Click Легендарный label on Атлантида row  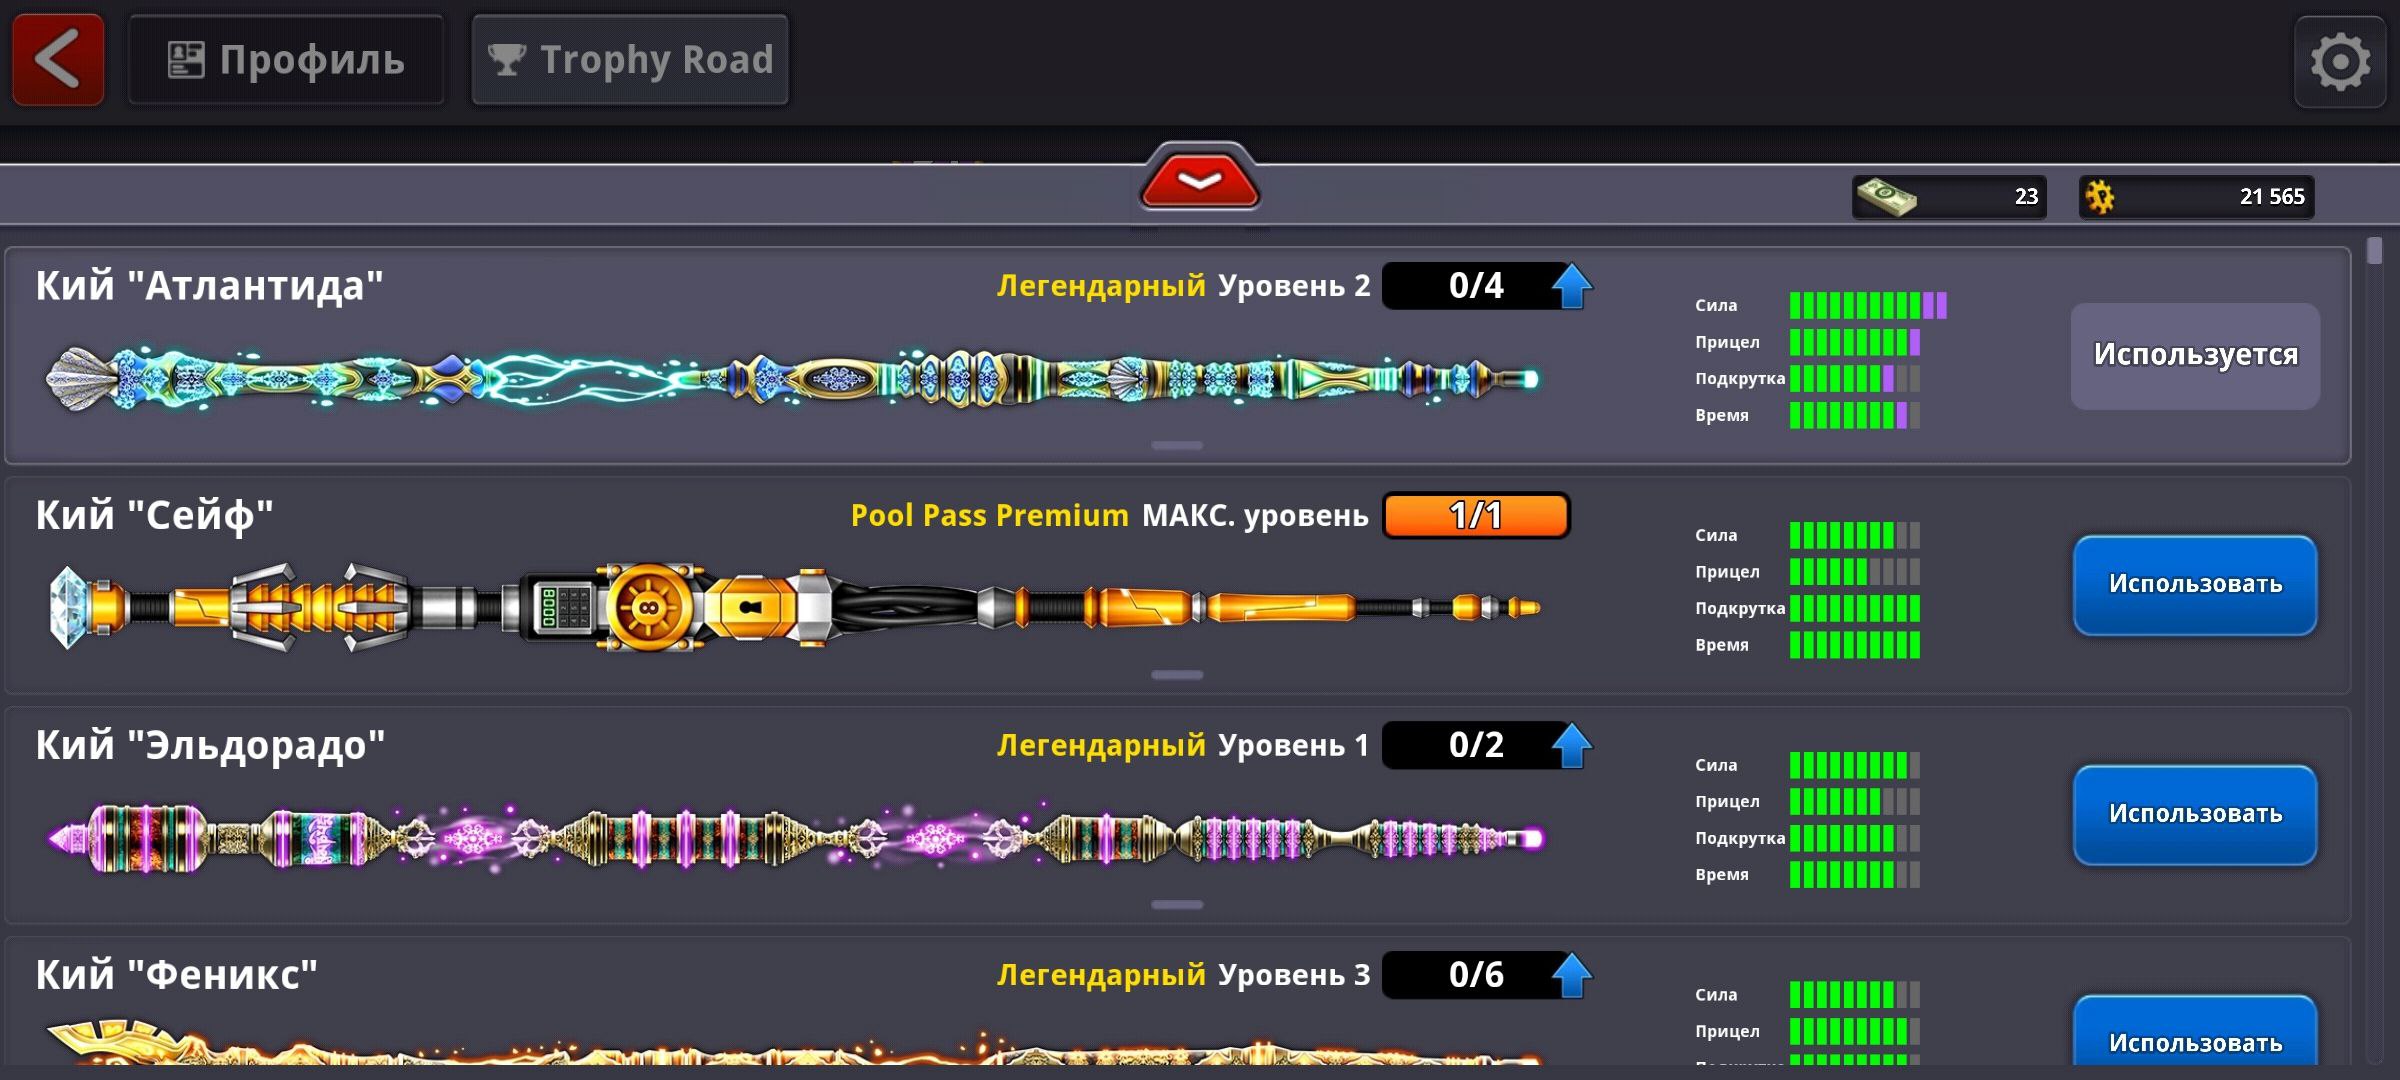(x=1101, y=287)
